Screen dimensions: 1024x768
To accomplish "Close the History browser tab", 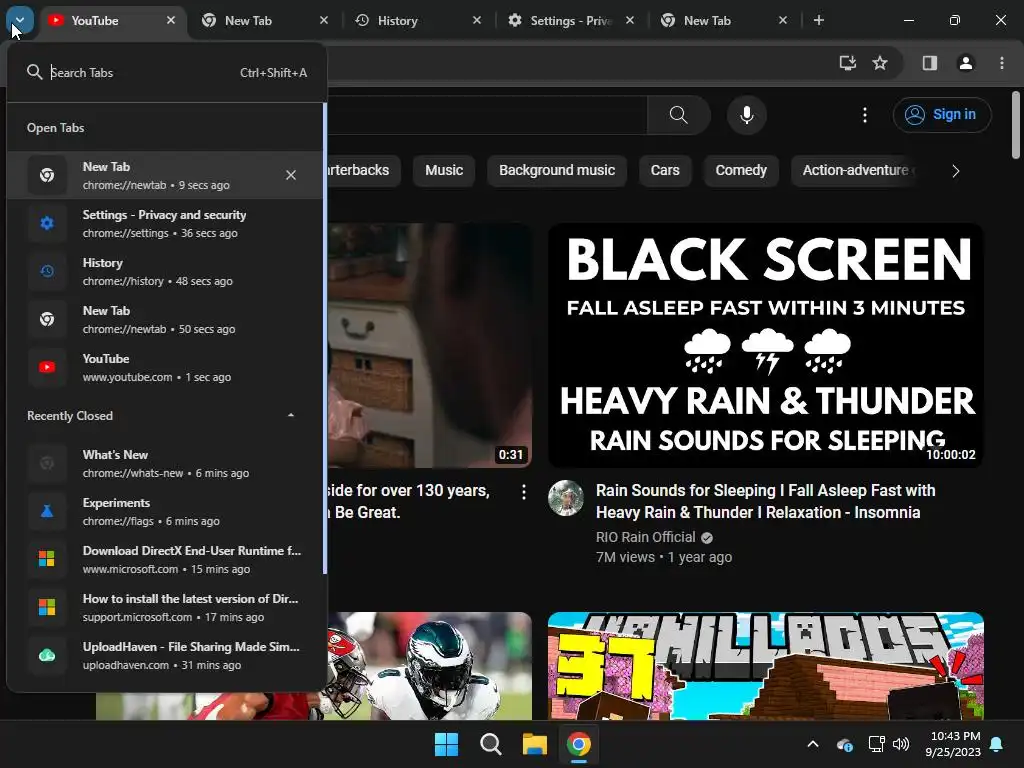I will pyautogui.click(x=477, y=20).
